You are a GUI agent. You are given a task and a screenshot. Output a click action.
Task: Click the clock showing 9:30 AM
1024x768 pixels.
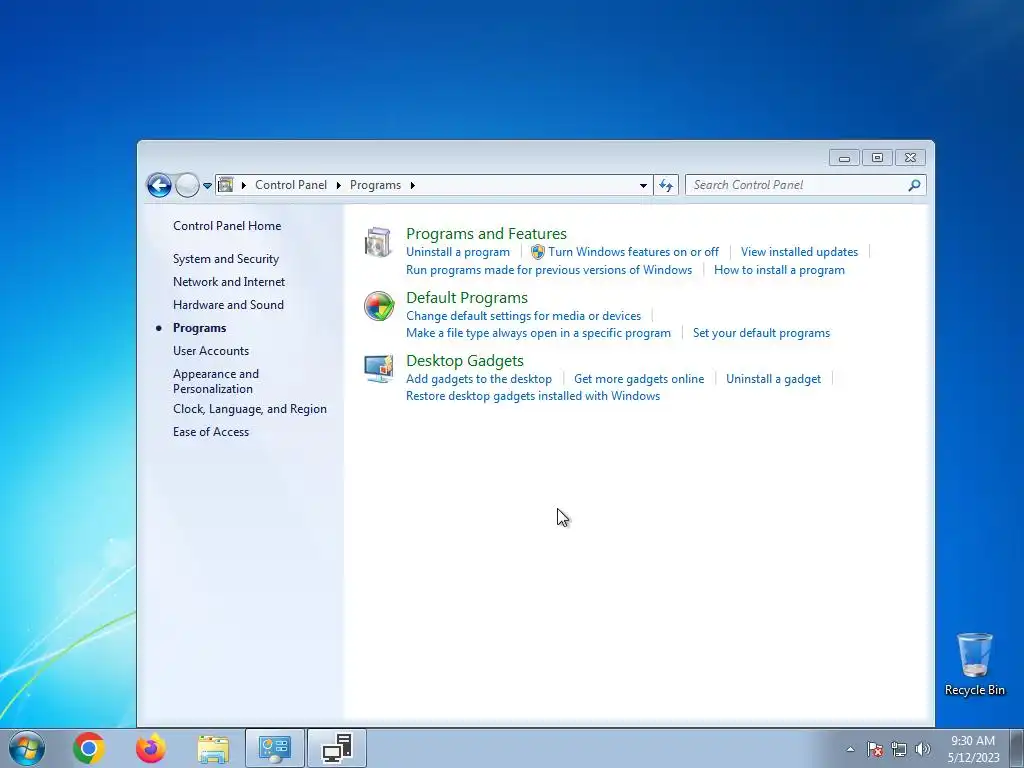coord(973,748)
